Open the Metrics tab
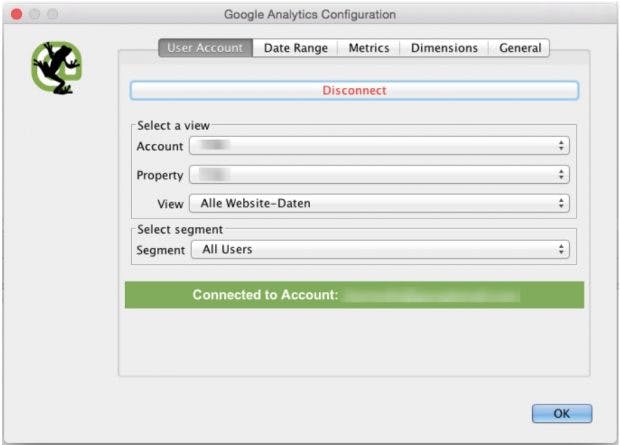 (x=369, y=48)
